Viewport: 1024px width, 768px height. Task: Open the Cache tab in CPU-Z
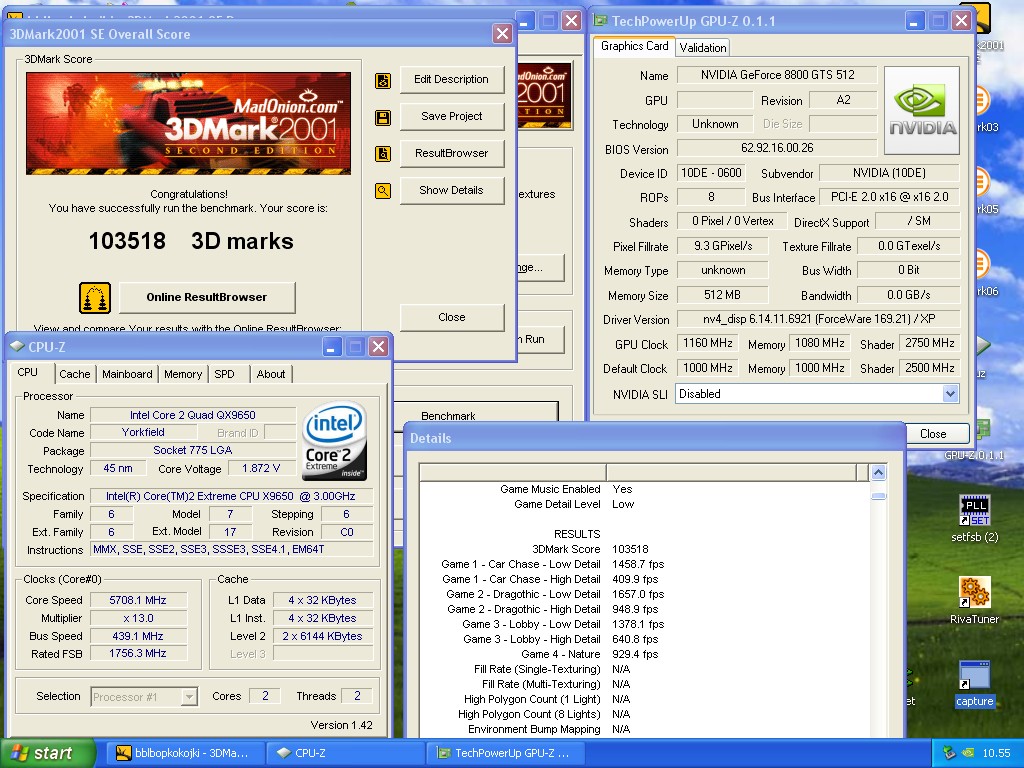(75, 374)
